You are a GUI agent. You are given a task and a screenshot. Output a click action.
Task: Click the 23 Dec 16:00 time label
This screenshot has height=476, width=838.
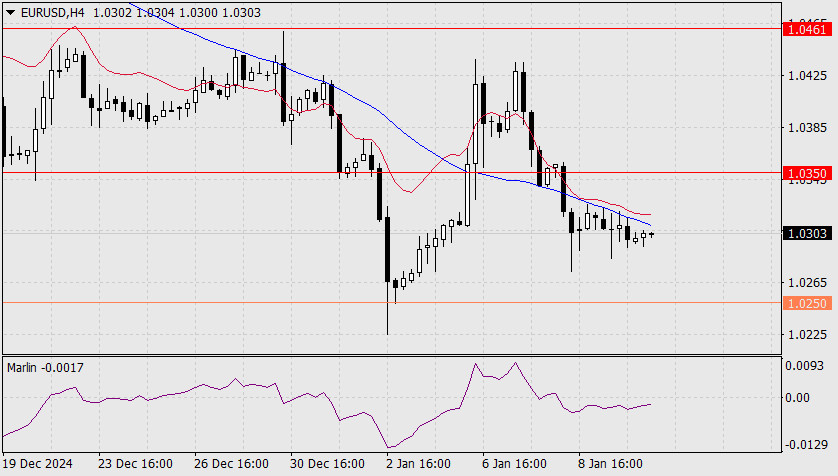[135, 464]
